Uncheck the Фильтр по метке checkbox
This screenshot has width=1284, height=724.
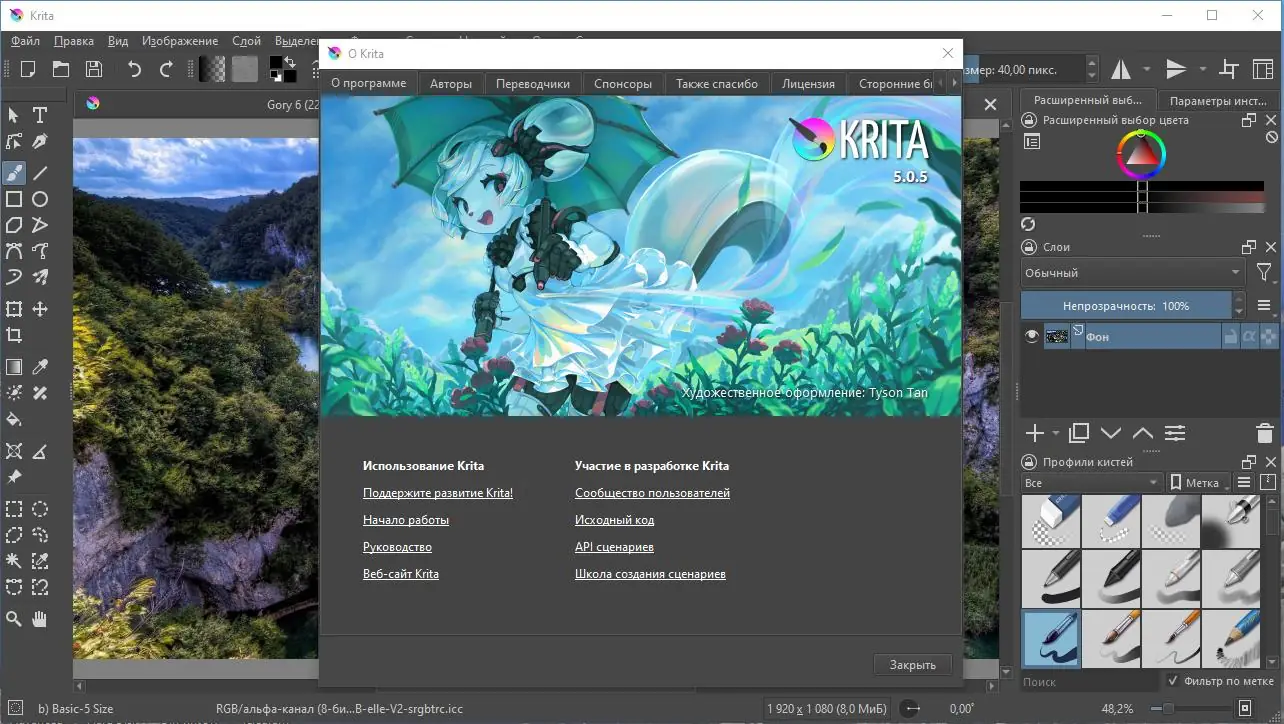(x=1173, y=681)
